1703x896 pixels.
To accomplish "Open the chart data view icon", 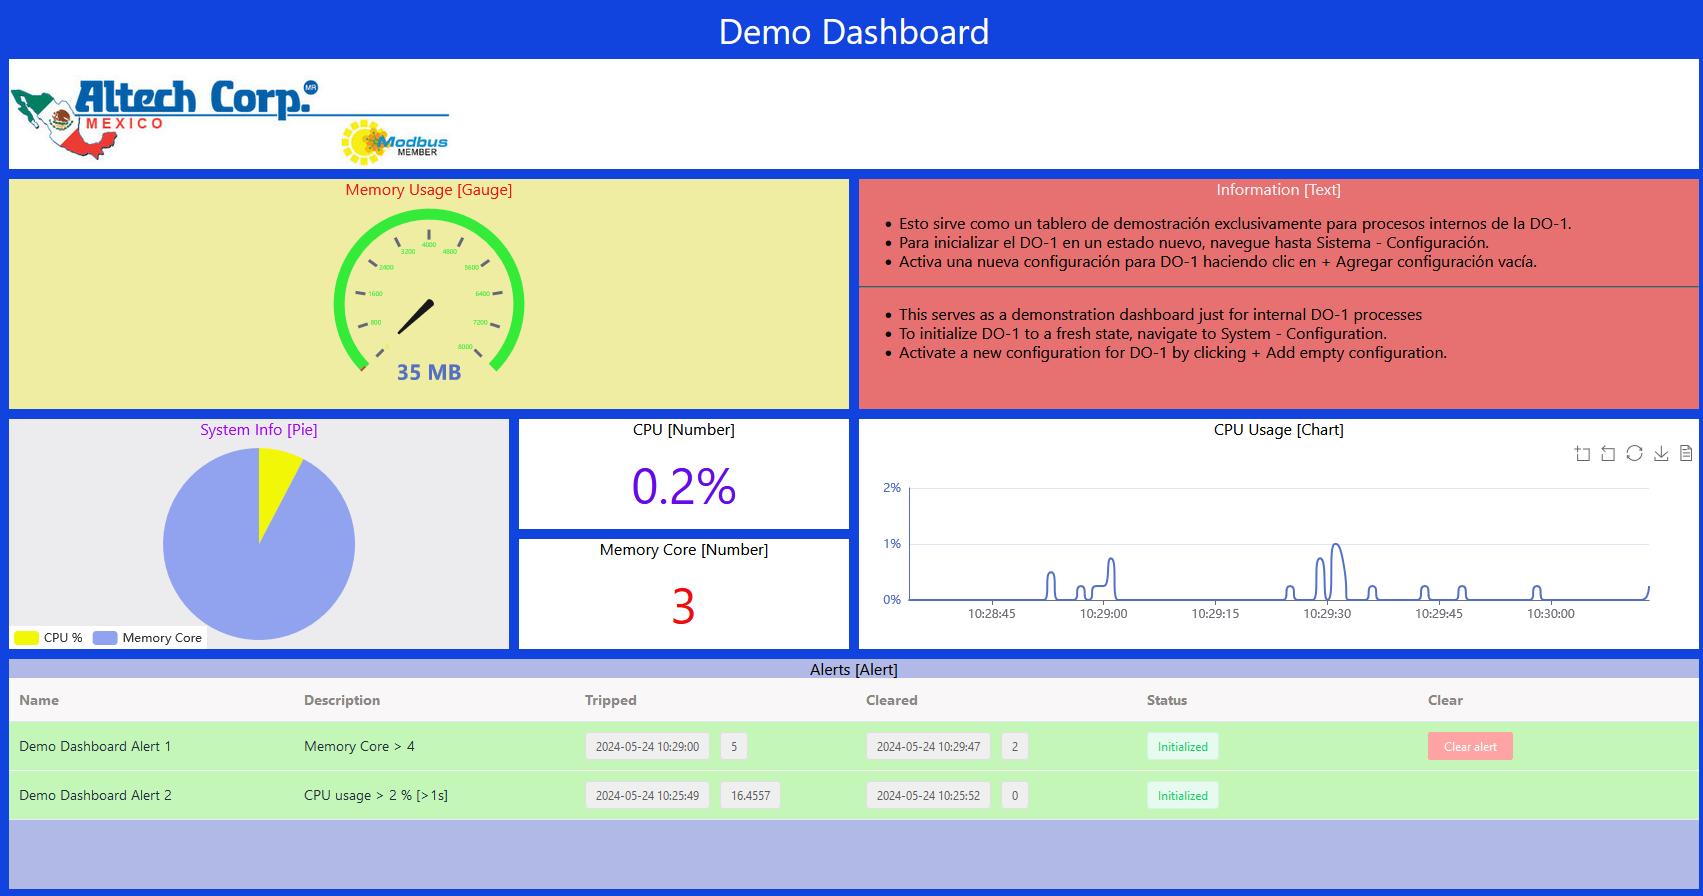I will coord(1686,454).
